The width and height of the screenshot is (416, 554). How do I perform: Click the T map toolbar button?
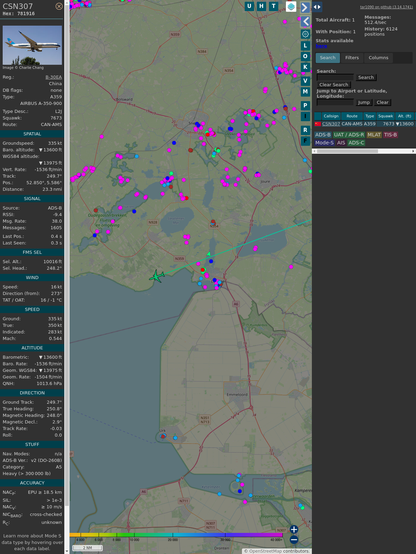pos(273,6)
